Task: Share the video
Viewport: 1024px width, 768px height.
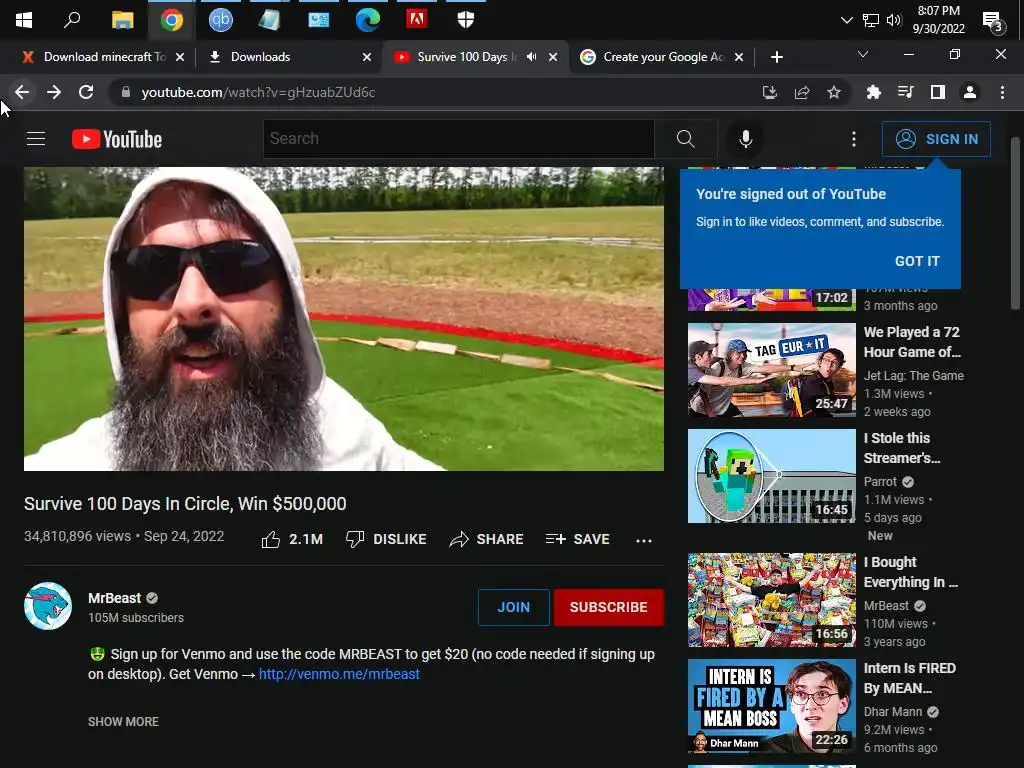Action: pos(487,539)
